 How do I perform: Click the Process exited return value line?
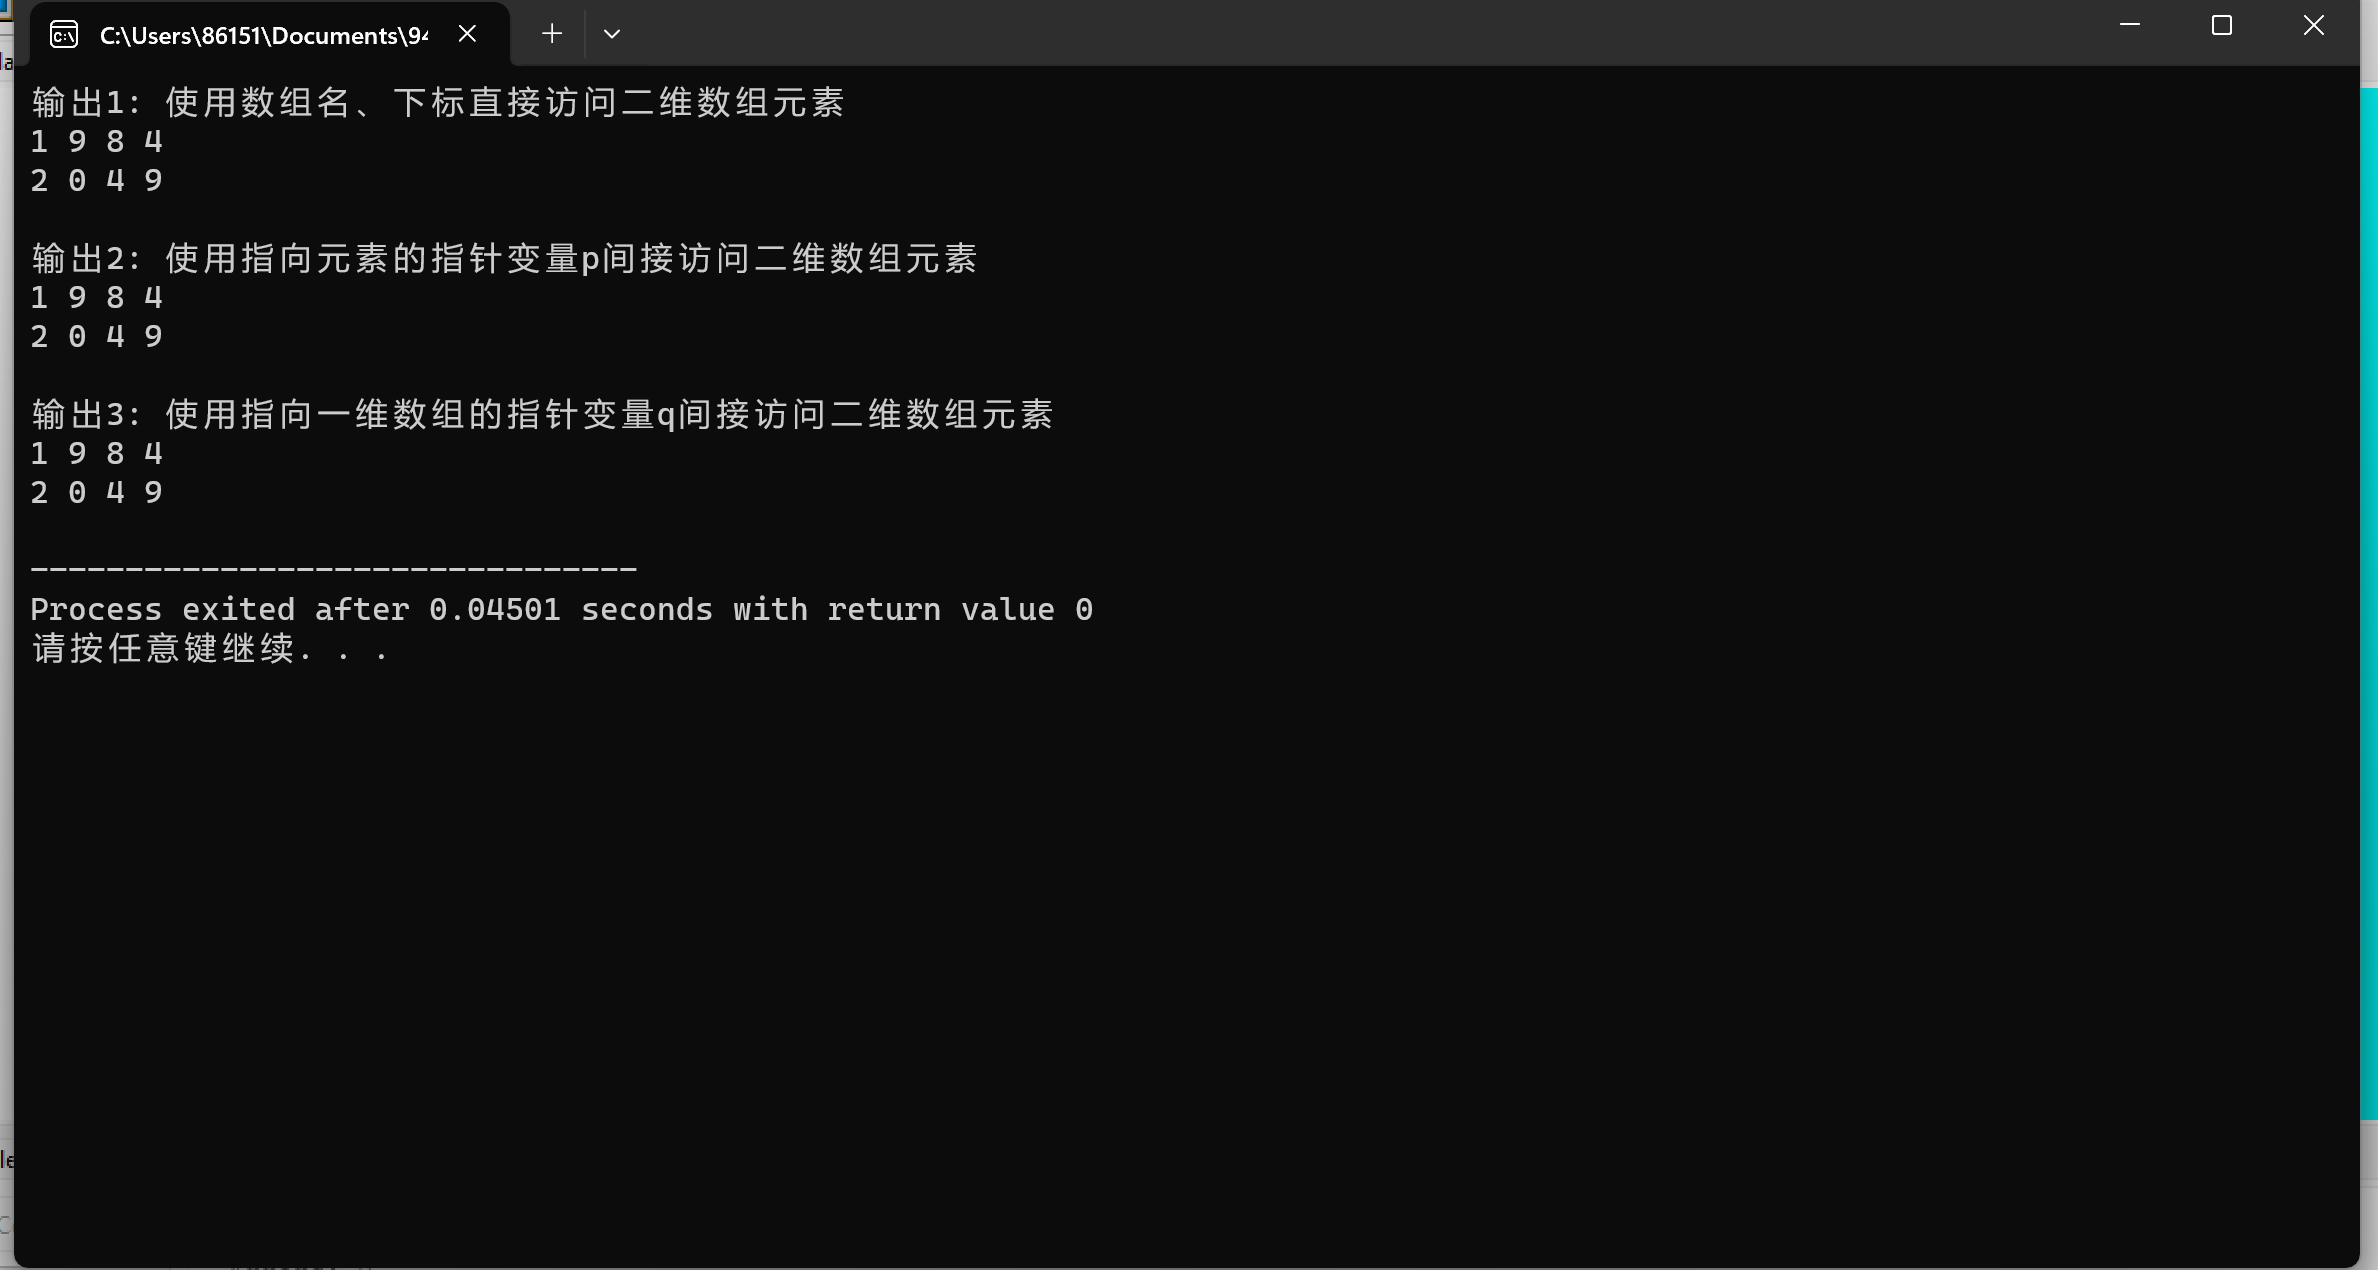(x=562, y=609)
